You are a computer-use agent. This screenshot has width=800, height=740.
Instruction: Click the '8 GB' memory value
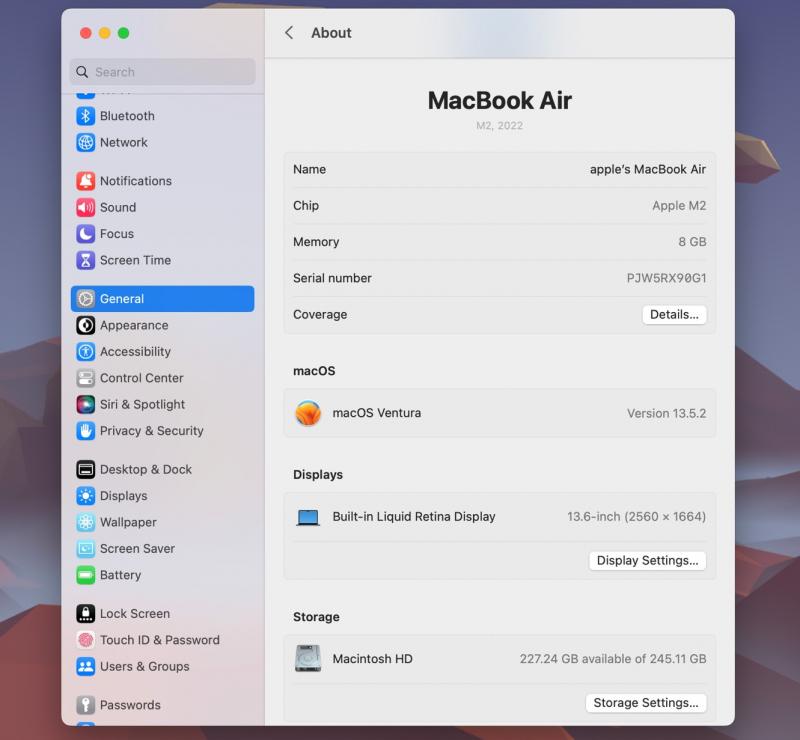pos(692,242)
